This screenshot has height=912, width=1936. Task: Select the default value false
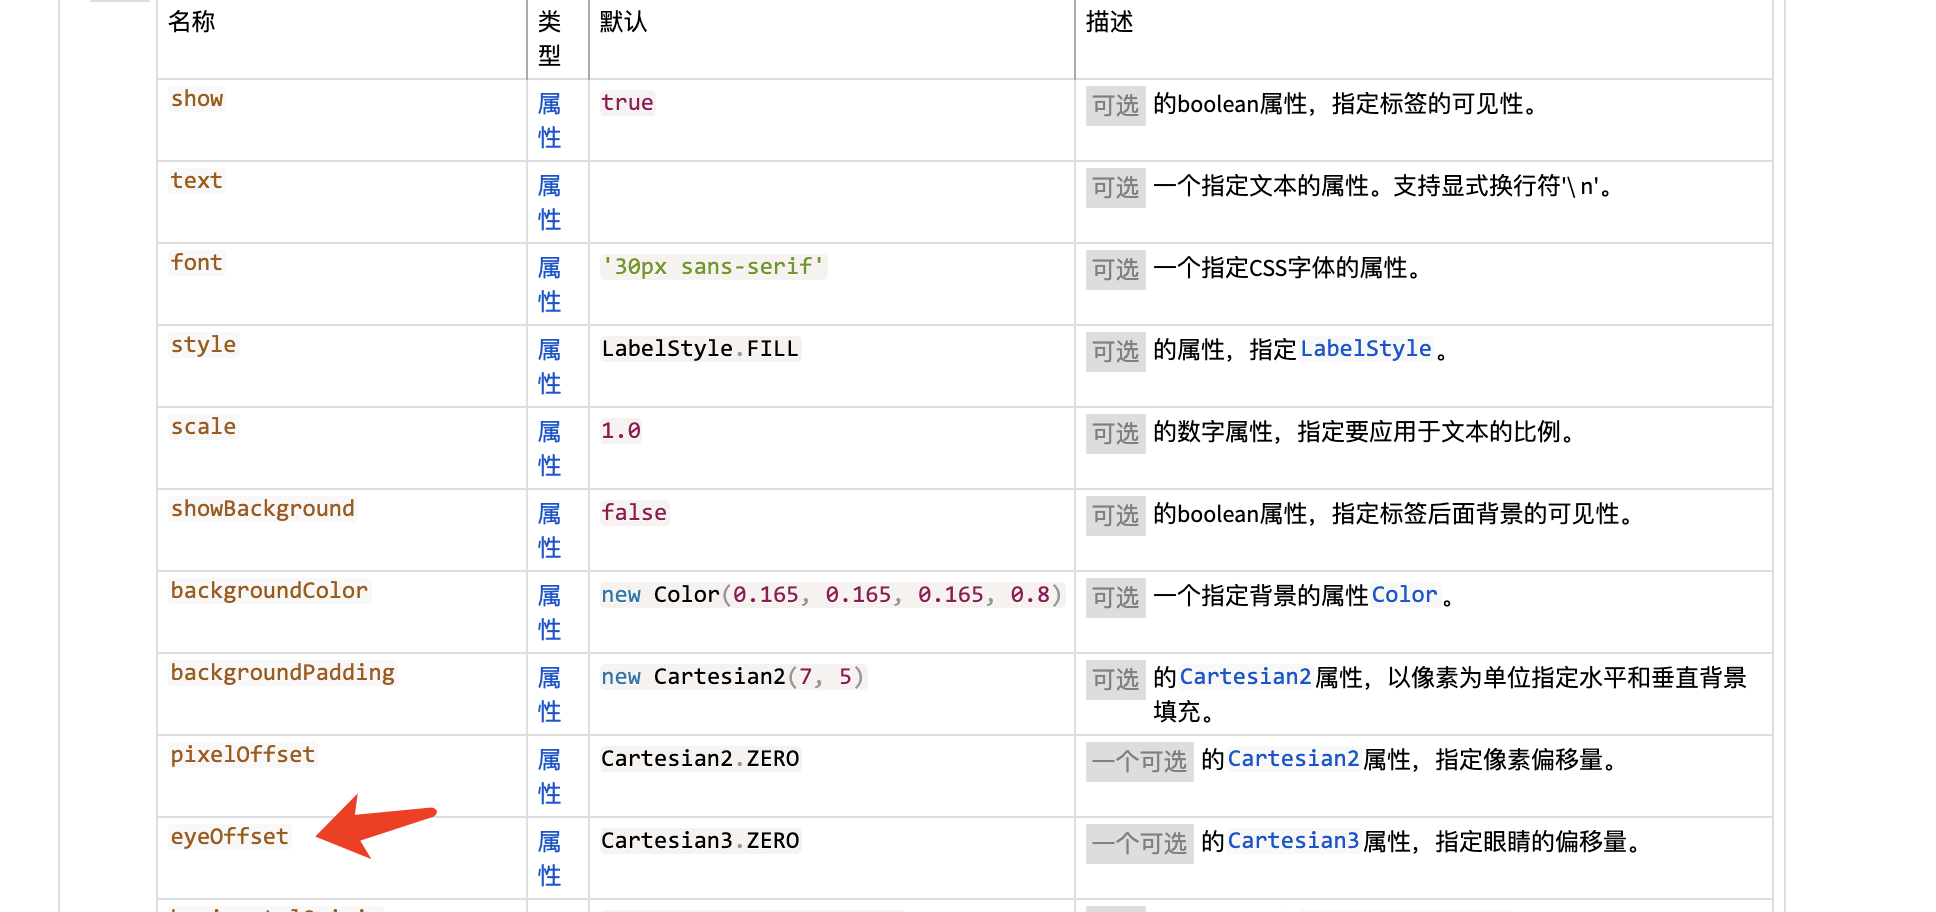[x=634, y=513]
